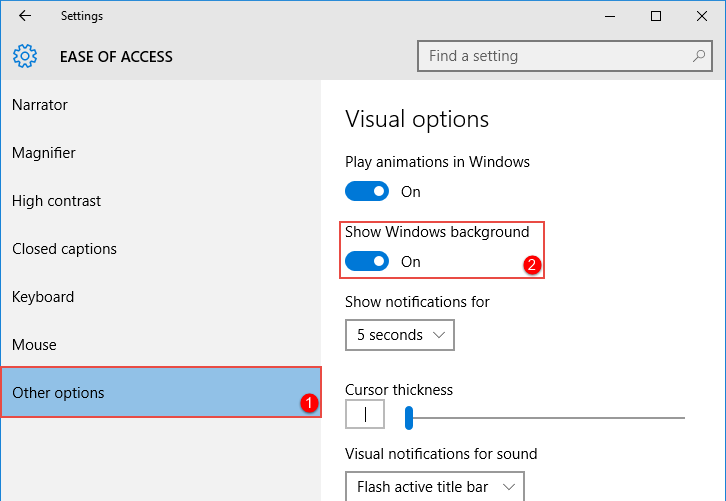Open the 5 seconds notification dropdown

[x=400, y=335]
